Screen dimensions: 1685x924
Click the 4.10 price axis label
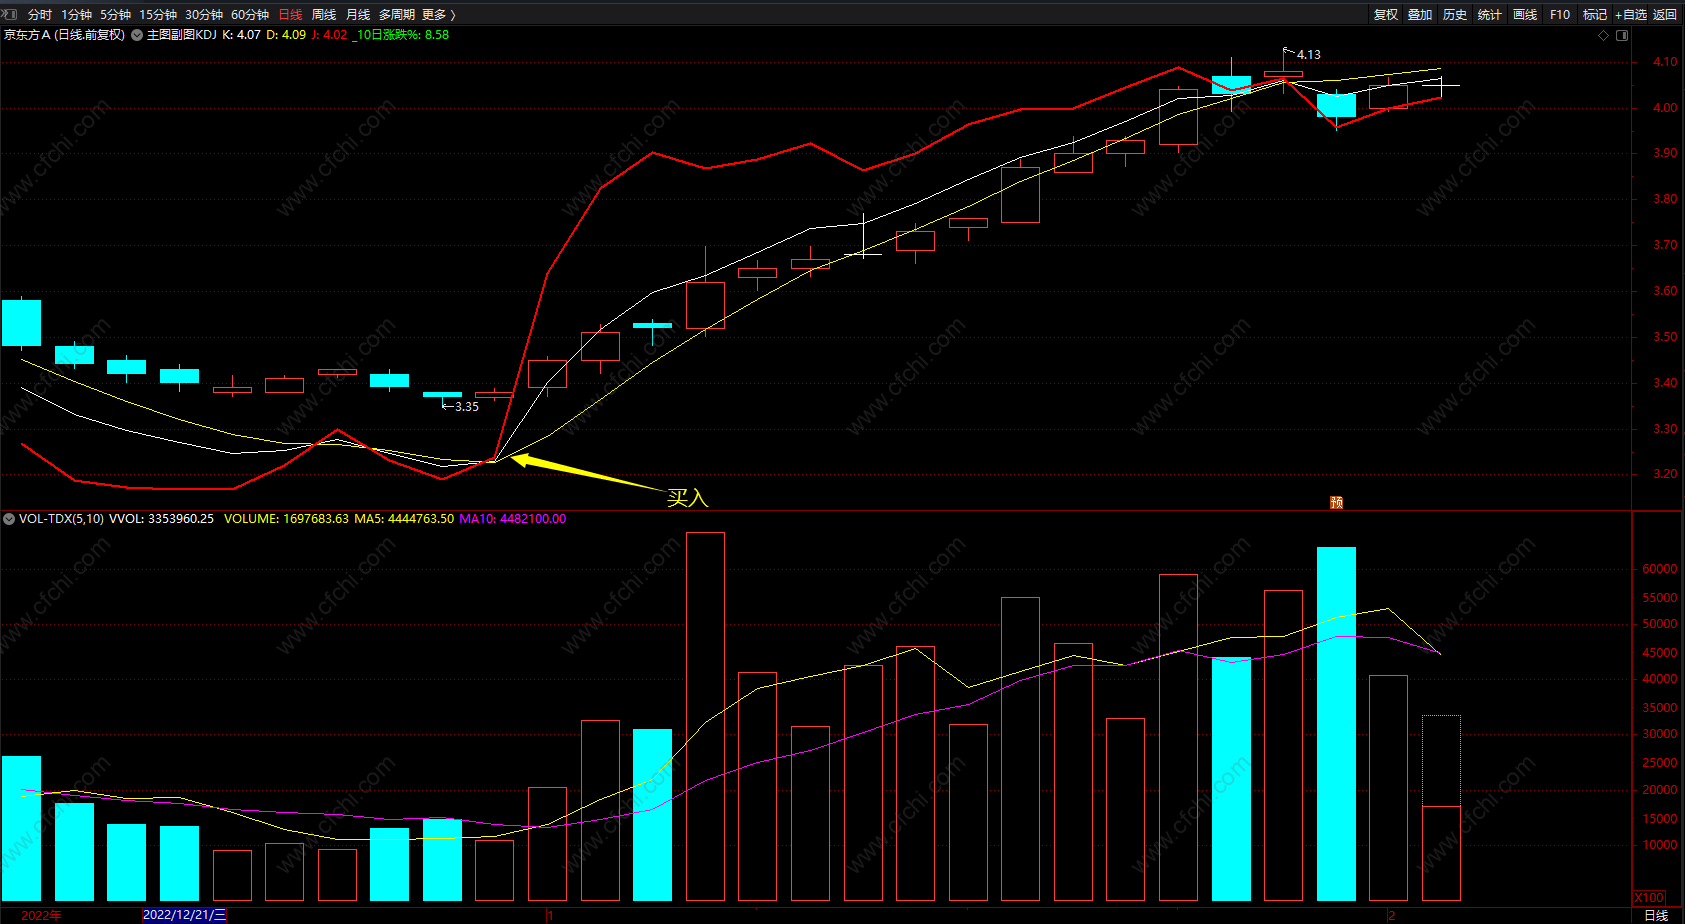pos(1665,62)
